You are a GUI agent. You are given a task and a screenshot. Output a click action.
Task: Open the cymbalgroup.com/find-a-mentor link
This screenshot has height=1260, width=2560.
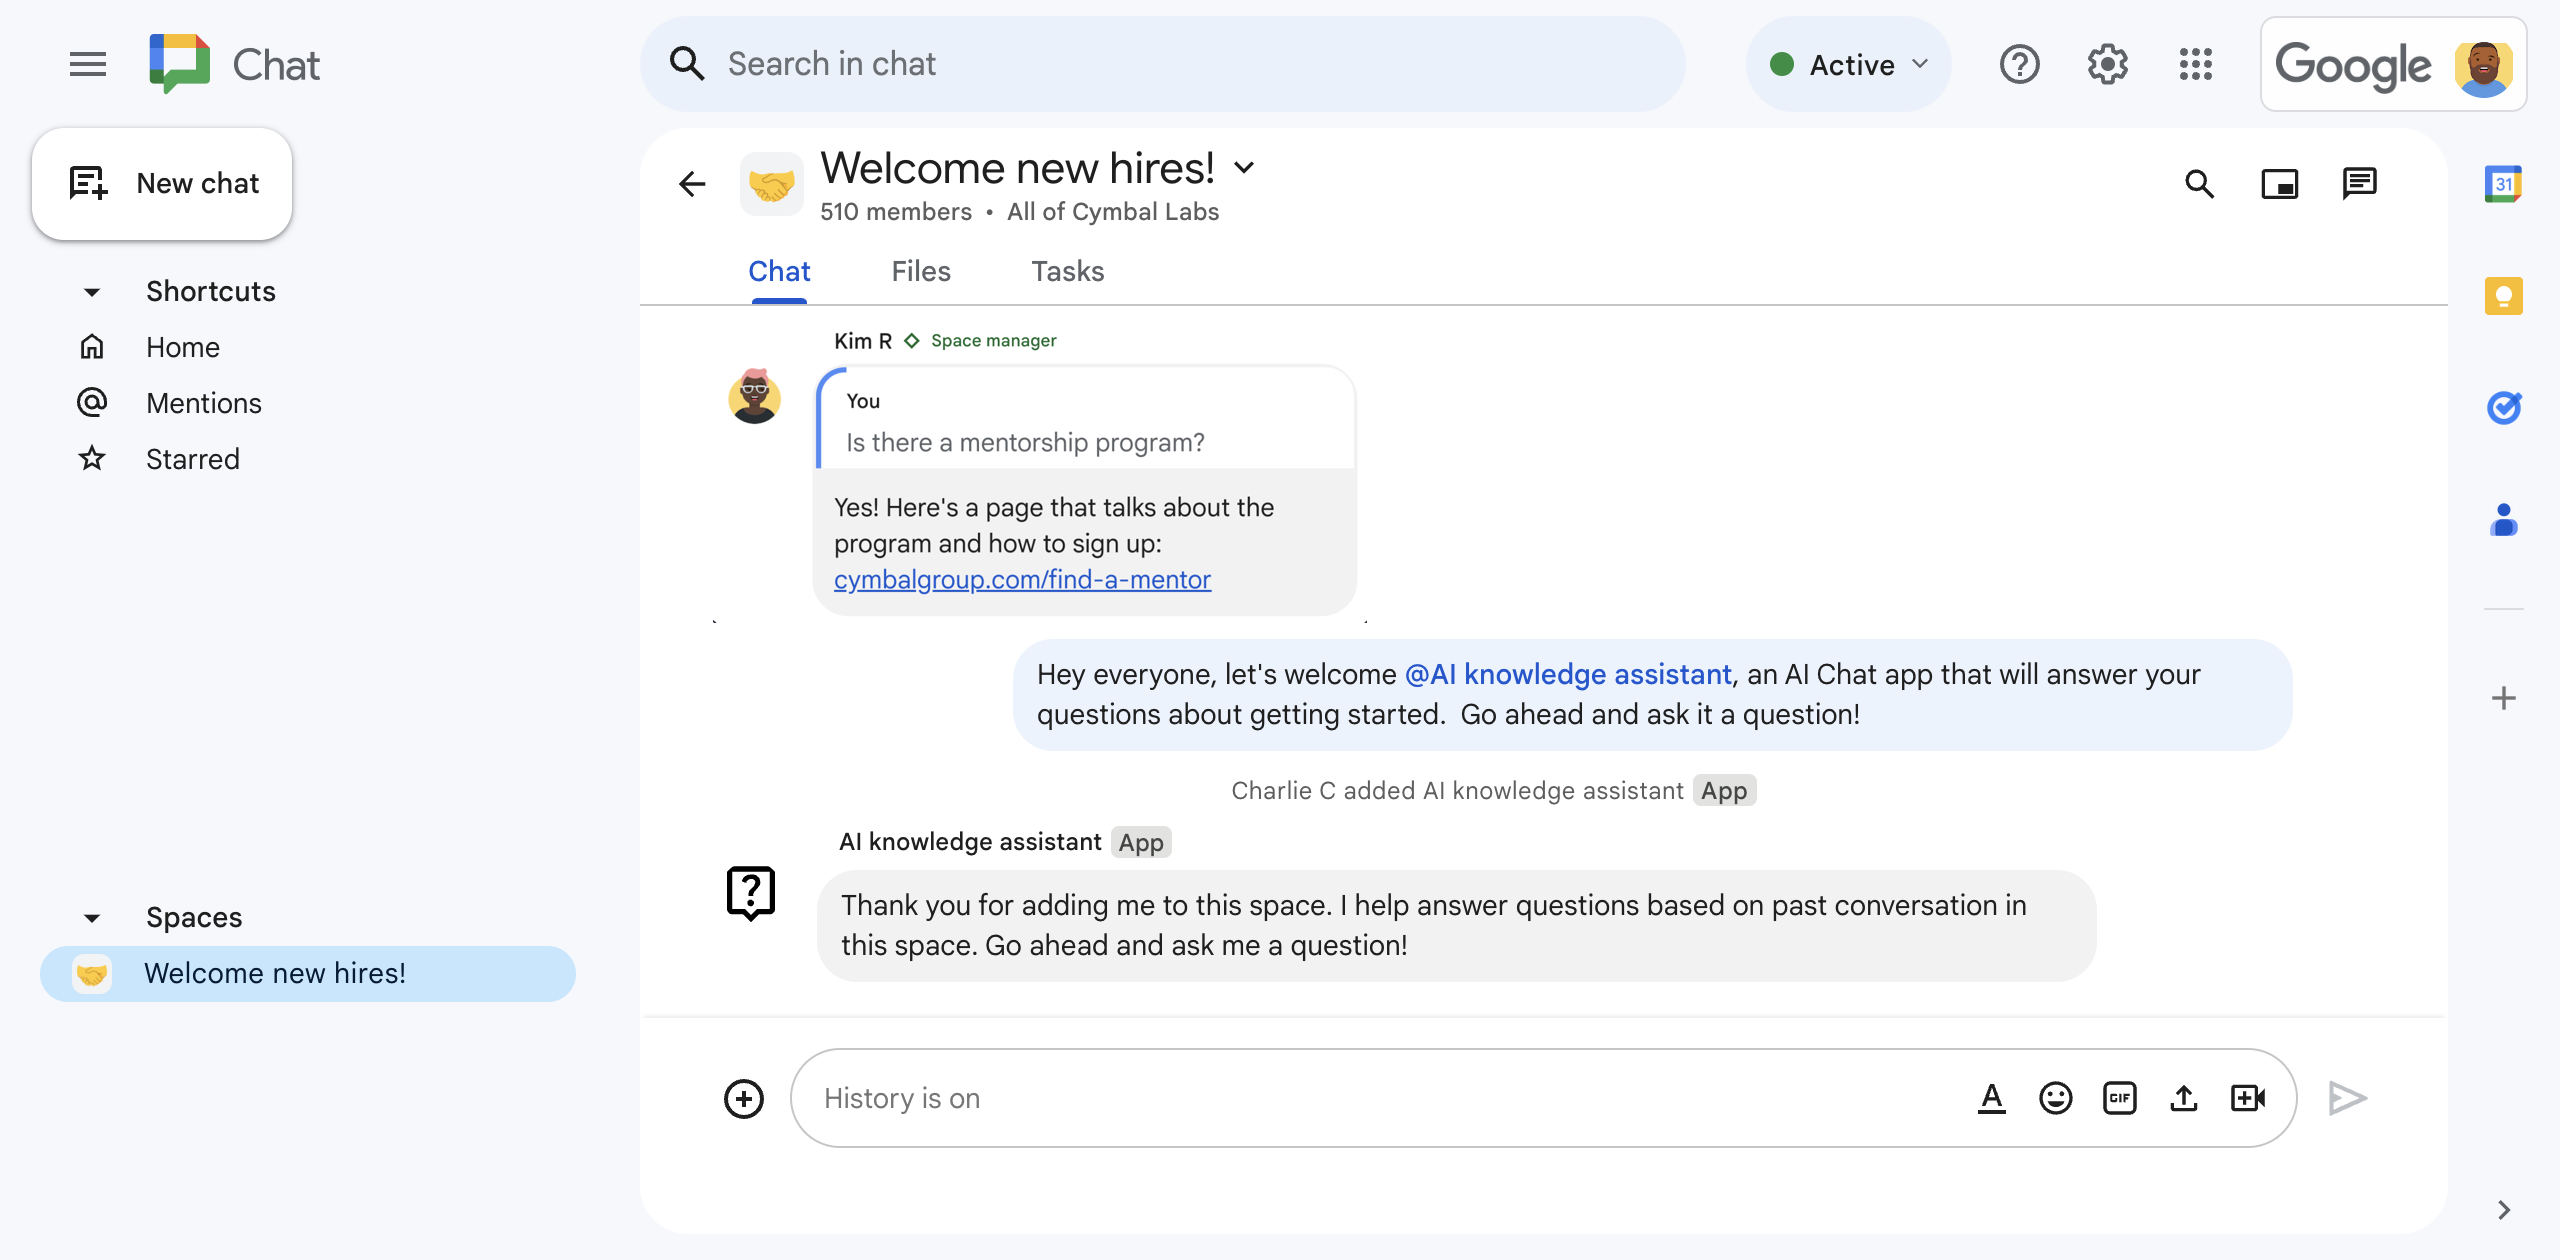[1022, 579]
